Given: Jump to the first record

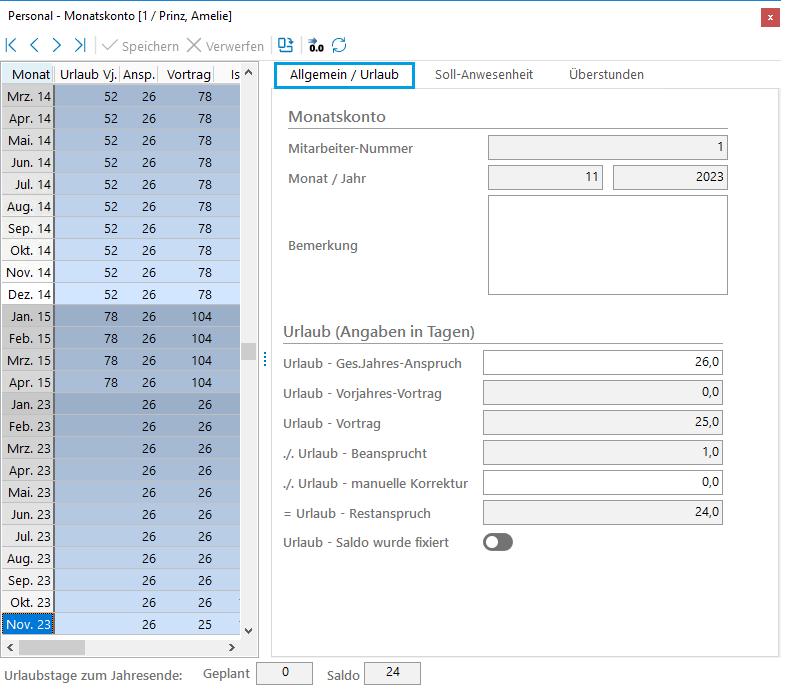Looking at the screenshot, I should [11, 45].
